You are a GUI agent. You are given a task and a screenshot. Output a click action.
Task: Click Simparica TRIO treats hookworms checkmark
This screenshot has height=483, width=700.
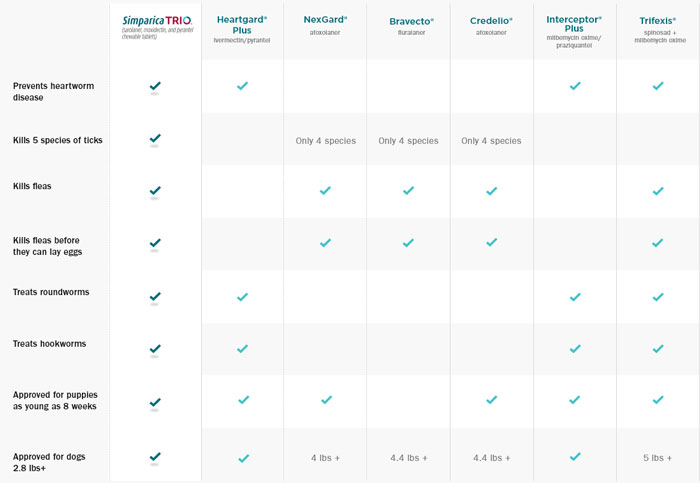(x=155, y=348)
